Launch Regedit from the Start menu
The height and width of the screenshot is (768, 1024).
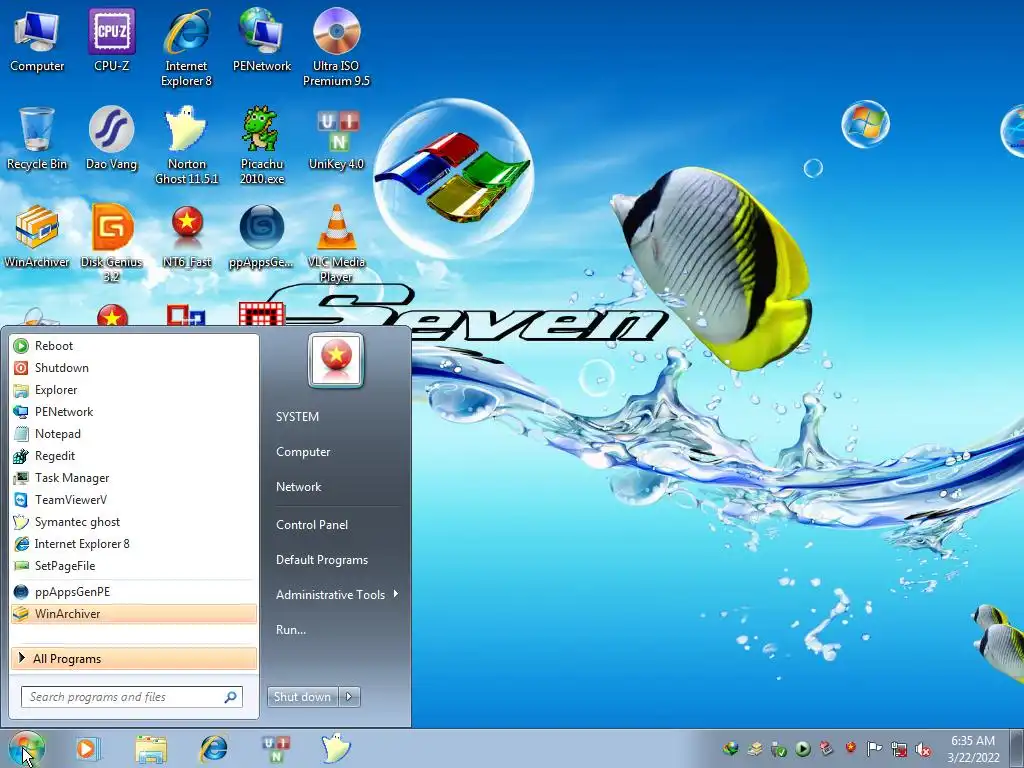[x=134, y=456]
